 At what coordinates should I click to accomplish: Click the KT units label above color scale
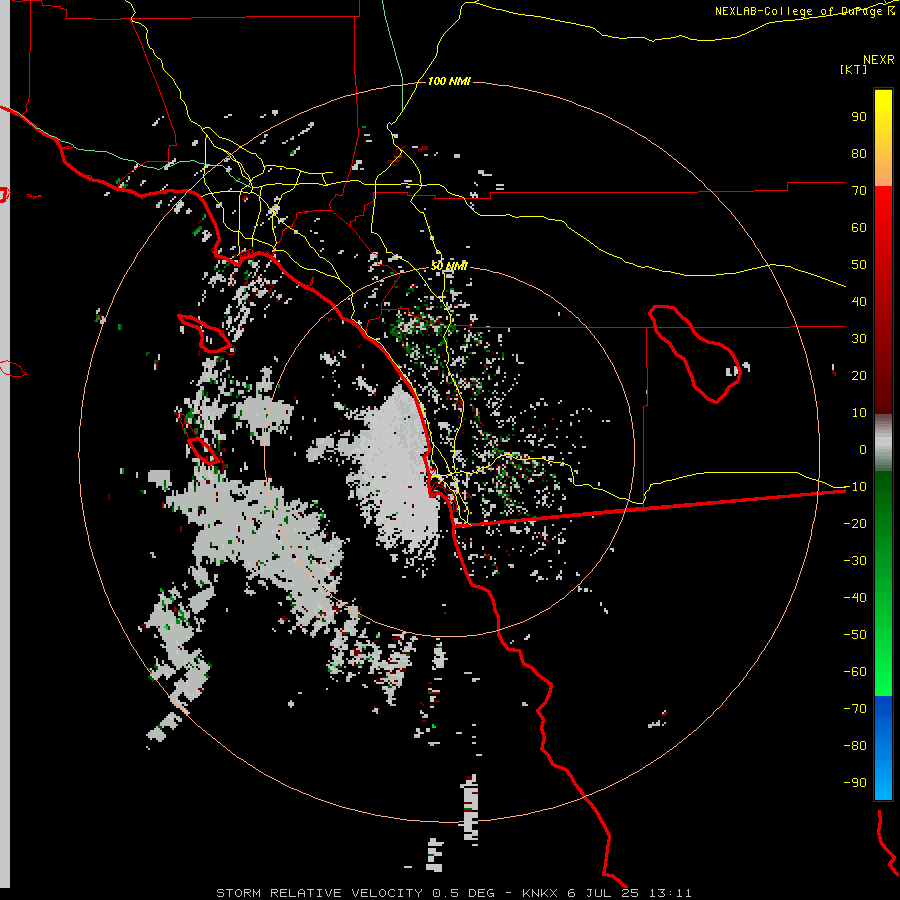tap(853, 69)
